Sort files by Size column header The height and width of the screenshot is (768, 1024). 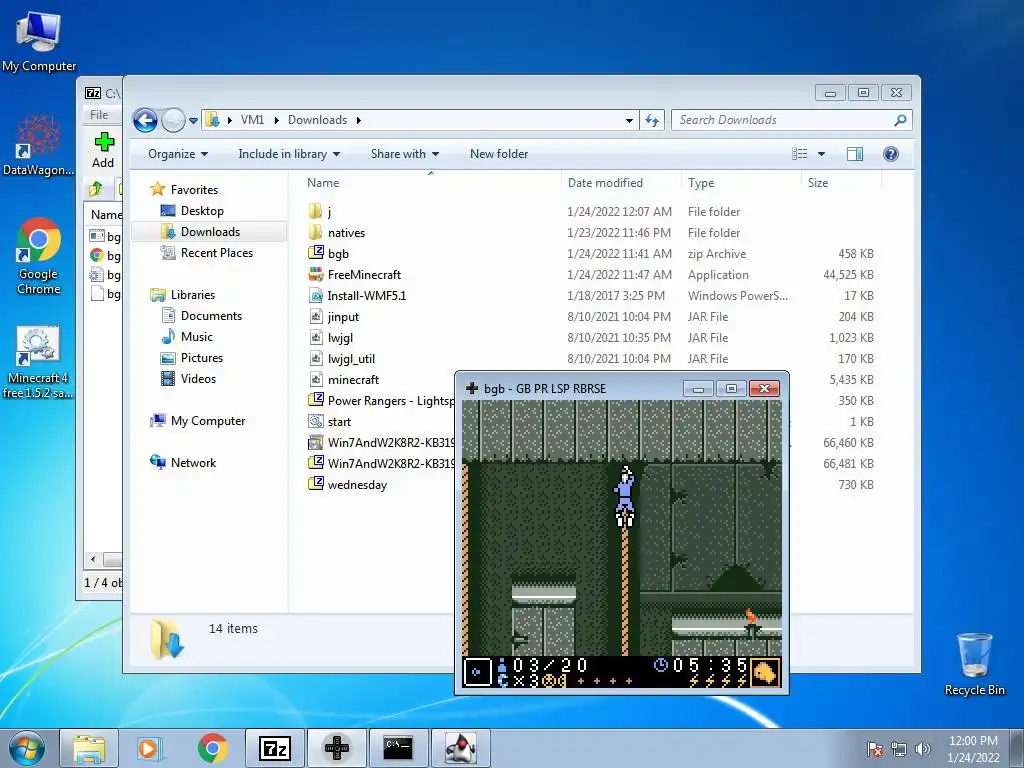tap(841, 183)
